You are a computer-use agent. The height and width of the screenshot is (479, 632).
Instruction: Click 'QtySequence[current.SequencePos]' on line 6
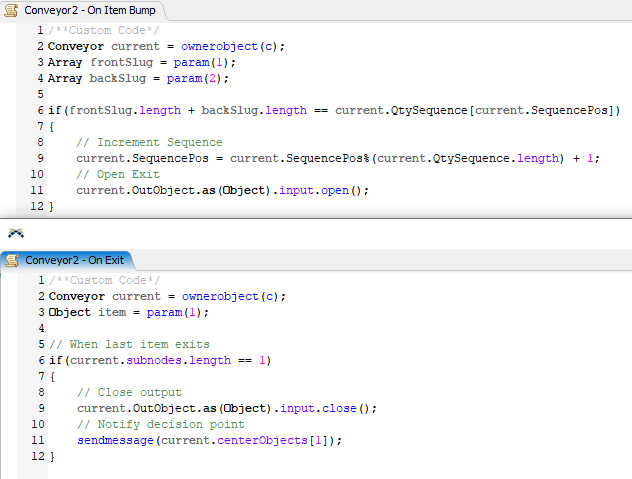503,110
